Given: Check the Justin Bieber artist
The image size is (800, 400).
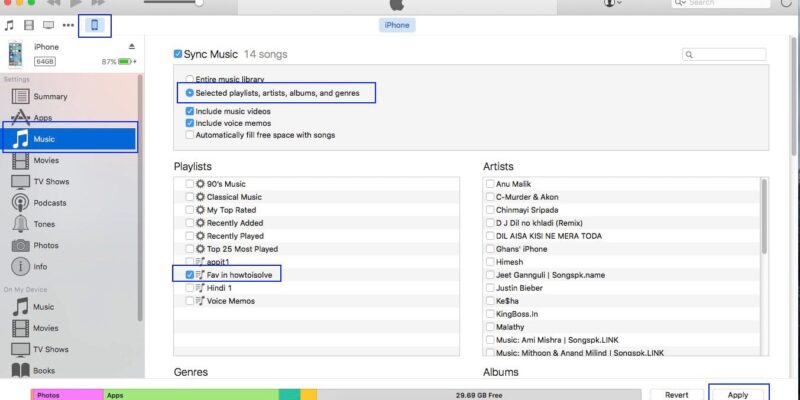Looking at the screenshot, I should tap(490, 288).
